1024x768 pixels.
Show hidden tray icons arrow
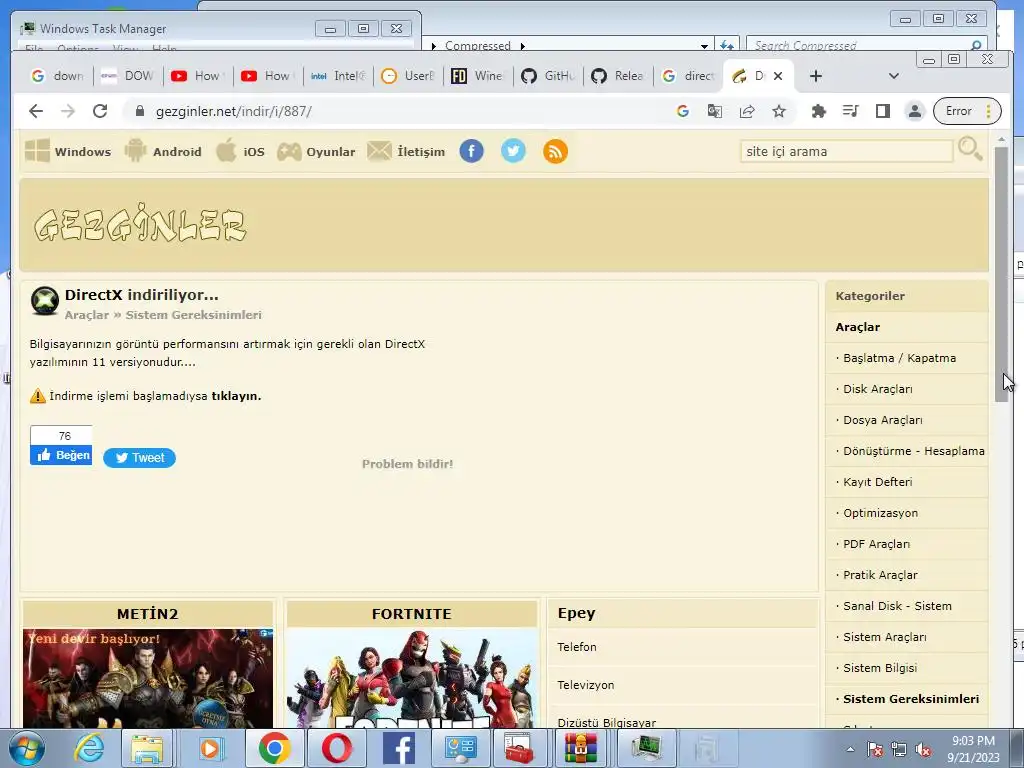850,749
